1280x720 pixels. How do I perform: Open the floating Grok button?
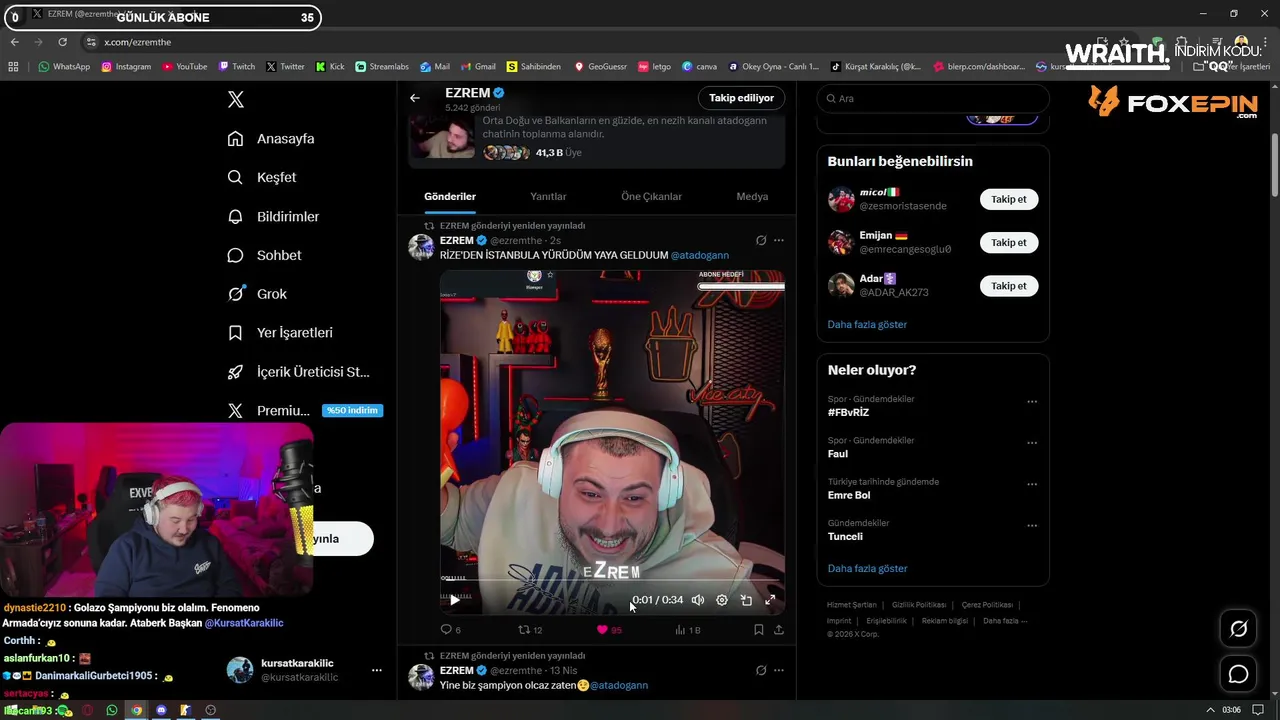click(1238, 629)
